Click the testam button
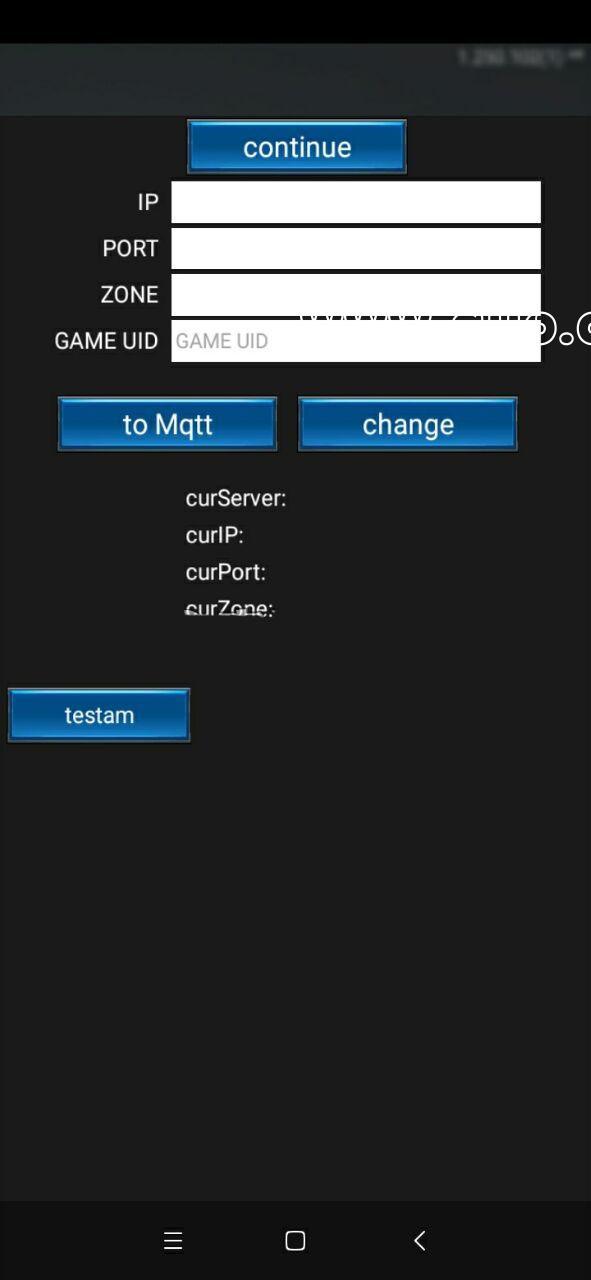The width and height of the screenshot is (591, 1280). 99,715
